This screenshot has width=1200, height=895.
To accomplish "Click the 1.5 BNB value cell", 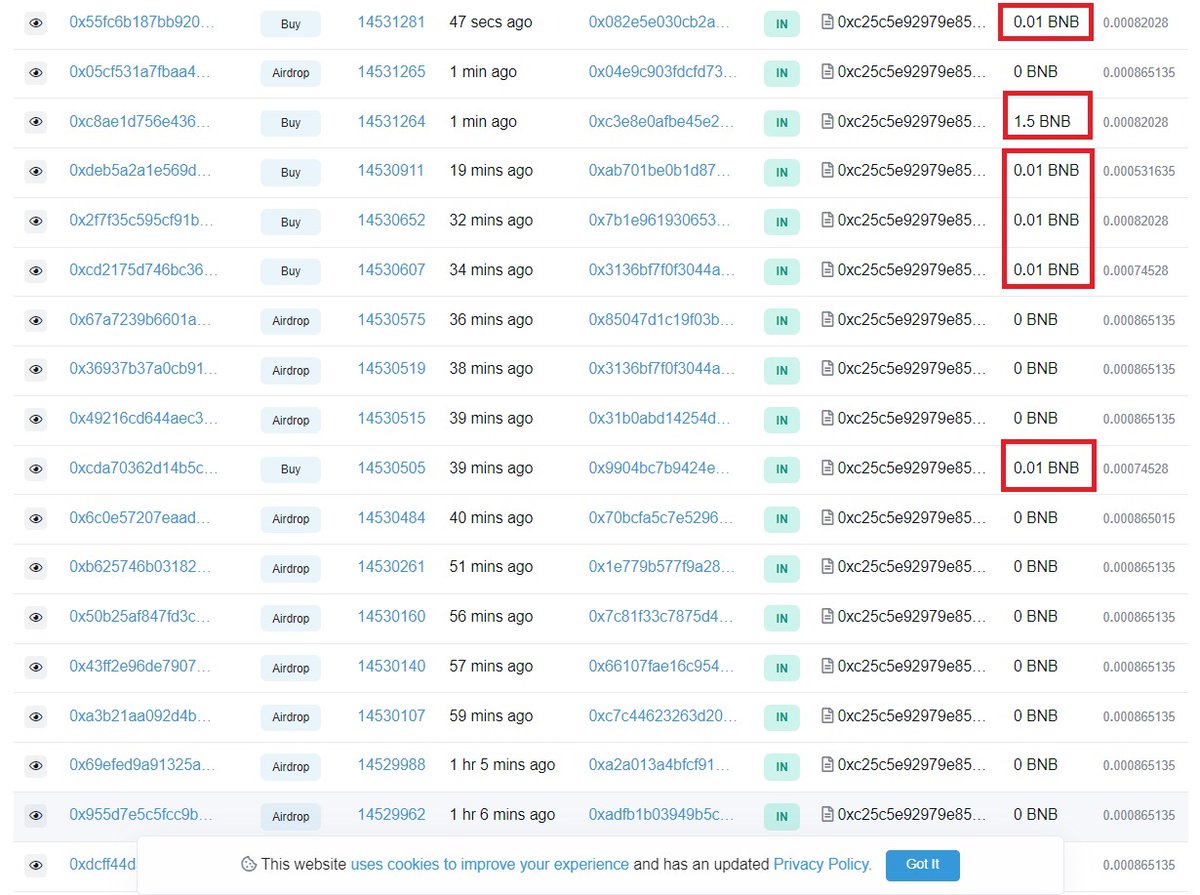I will (x=1042, y=121).
